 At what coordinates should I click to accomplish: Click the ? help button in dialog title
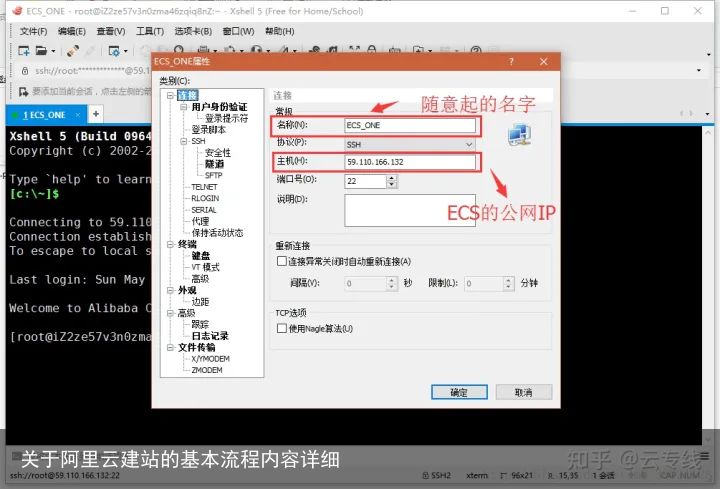coord(511,62)
